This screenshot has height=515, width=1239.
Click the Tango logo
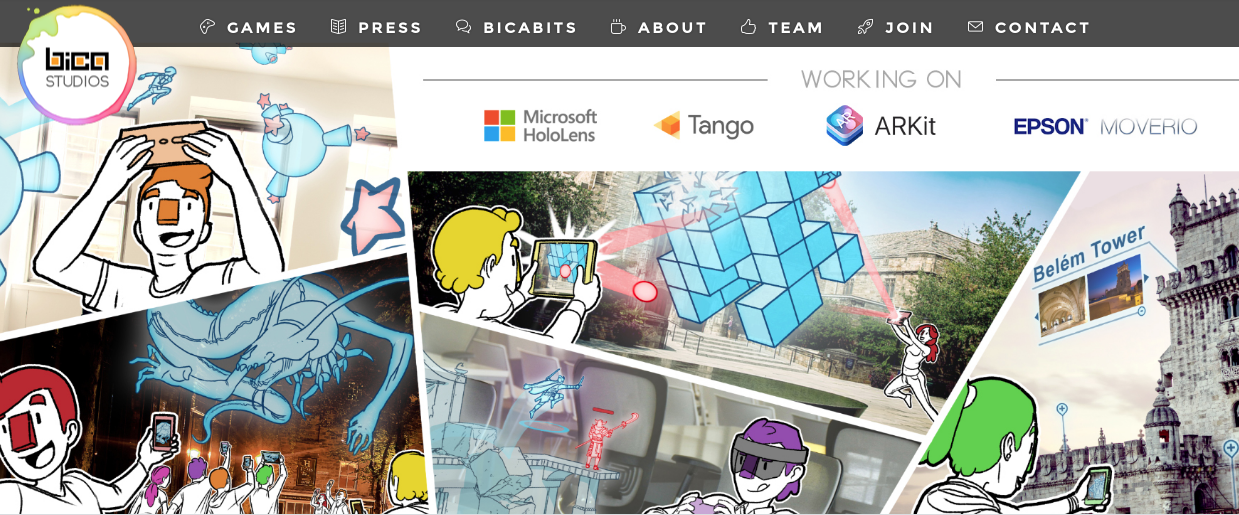pyautogui.click(x=703, y=126)
